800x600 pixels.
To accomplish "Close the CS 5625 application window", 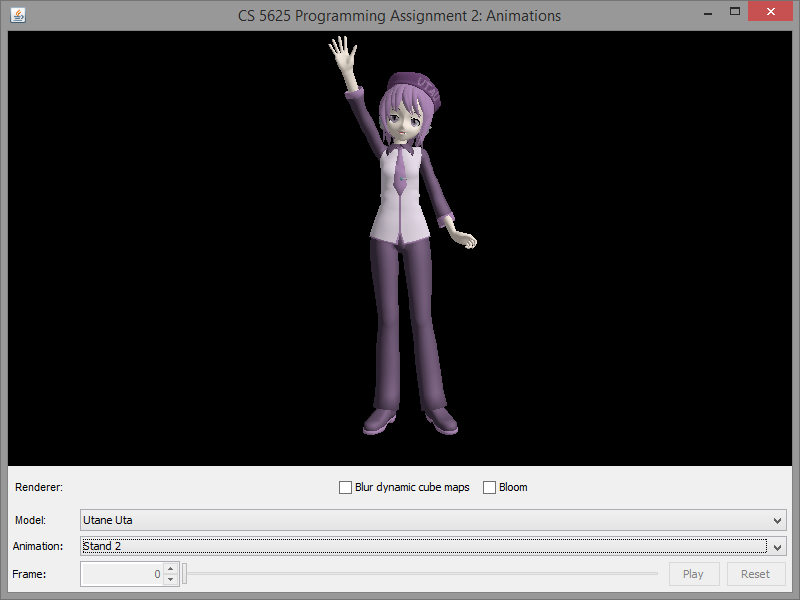I will (770, 13).
